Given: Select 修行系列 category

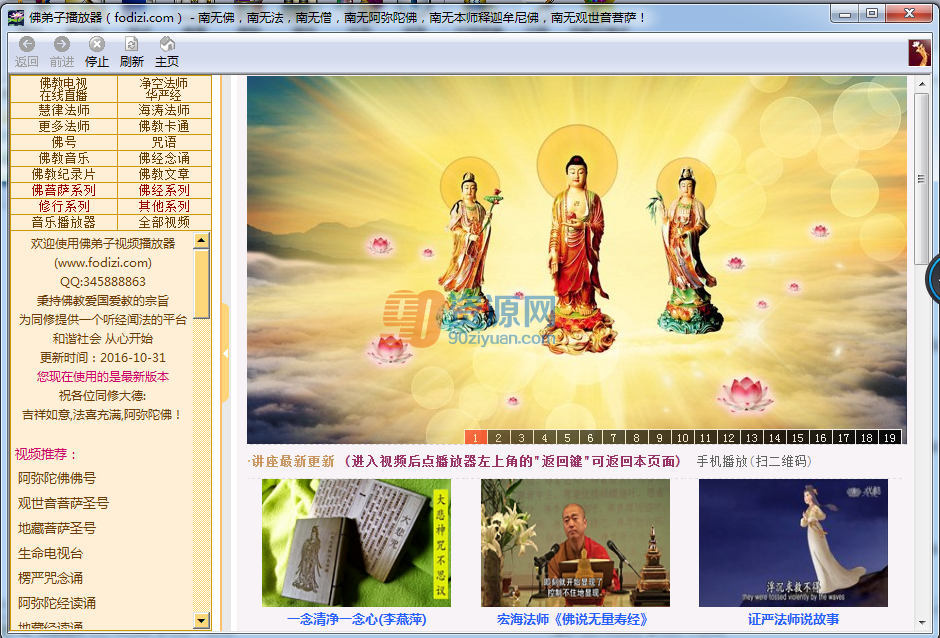Looking at the screenshot, I should pos(64,206).
